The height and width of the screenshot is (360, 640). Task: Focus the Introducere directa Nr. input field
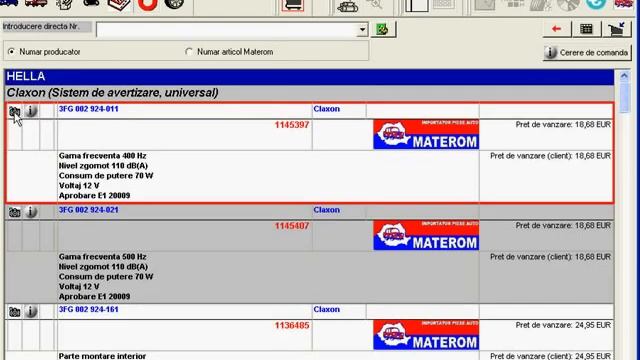(x=227, y=30)
